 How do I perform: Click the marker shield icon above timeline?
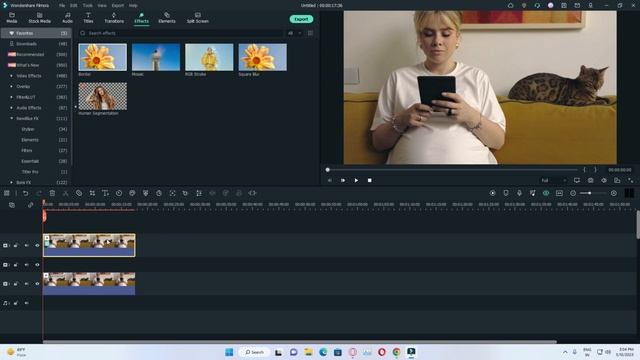click(x=506, y=193)
